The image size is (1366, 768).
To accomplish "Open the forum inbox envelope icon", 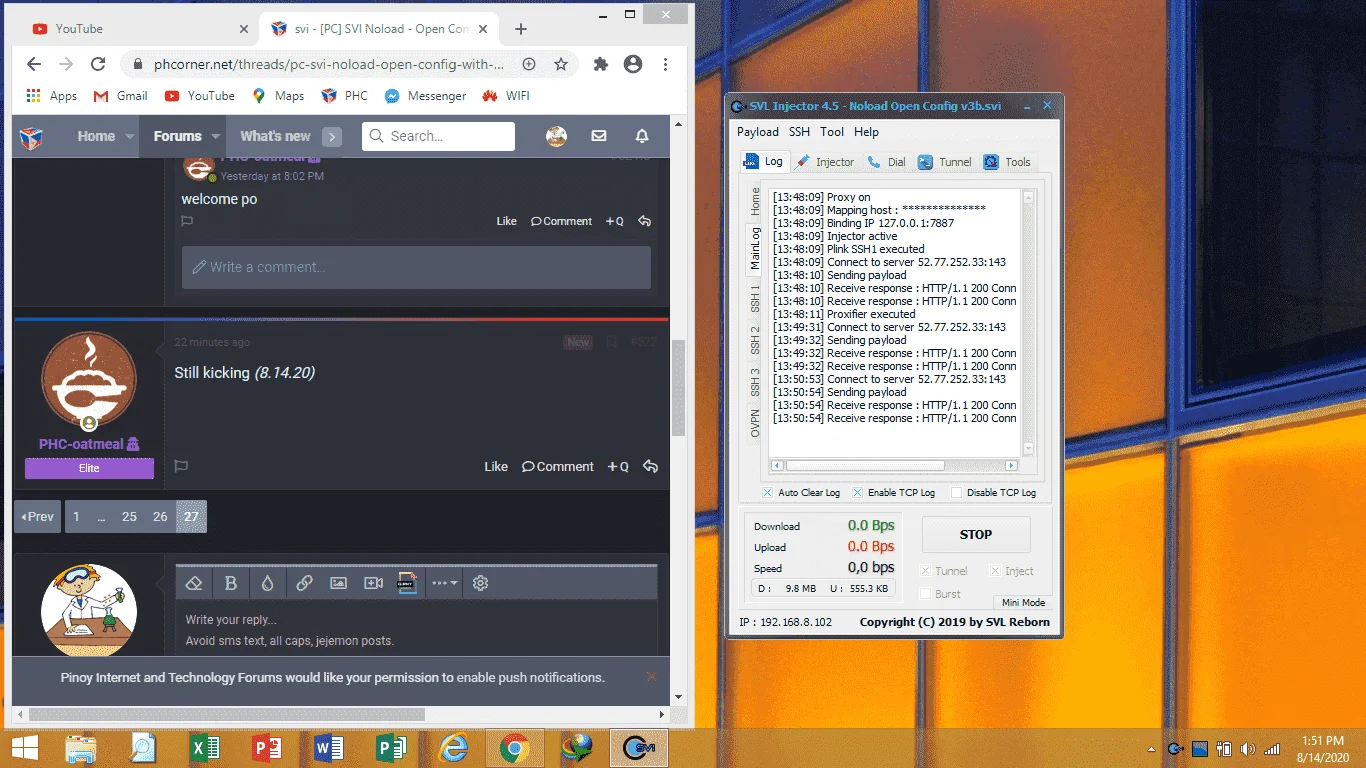I will coord(599,136).
